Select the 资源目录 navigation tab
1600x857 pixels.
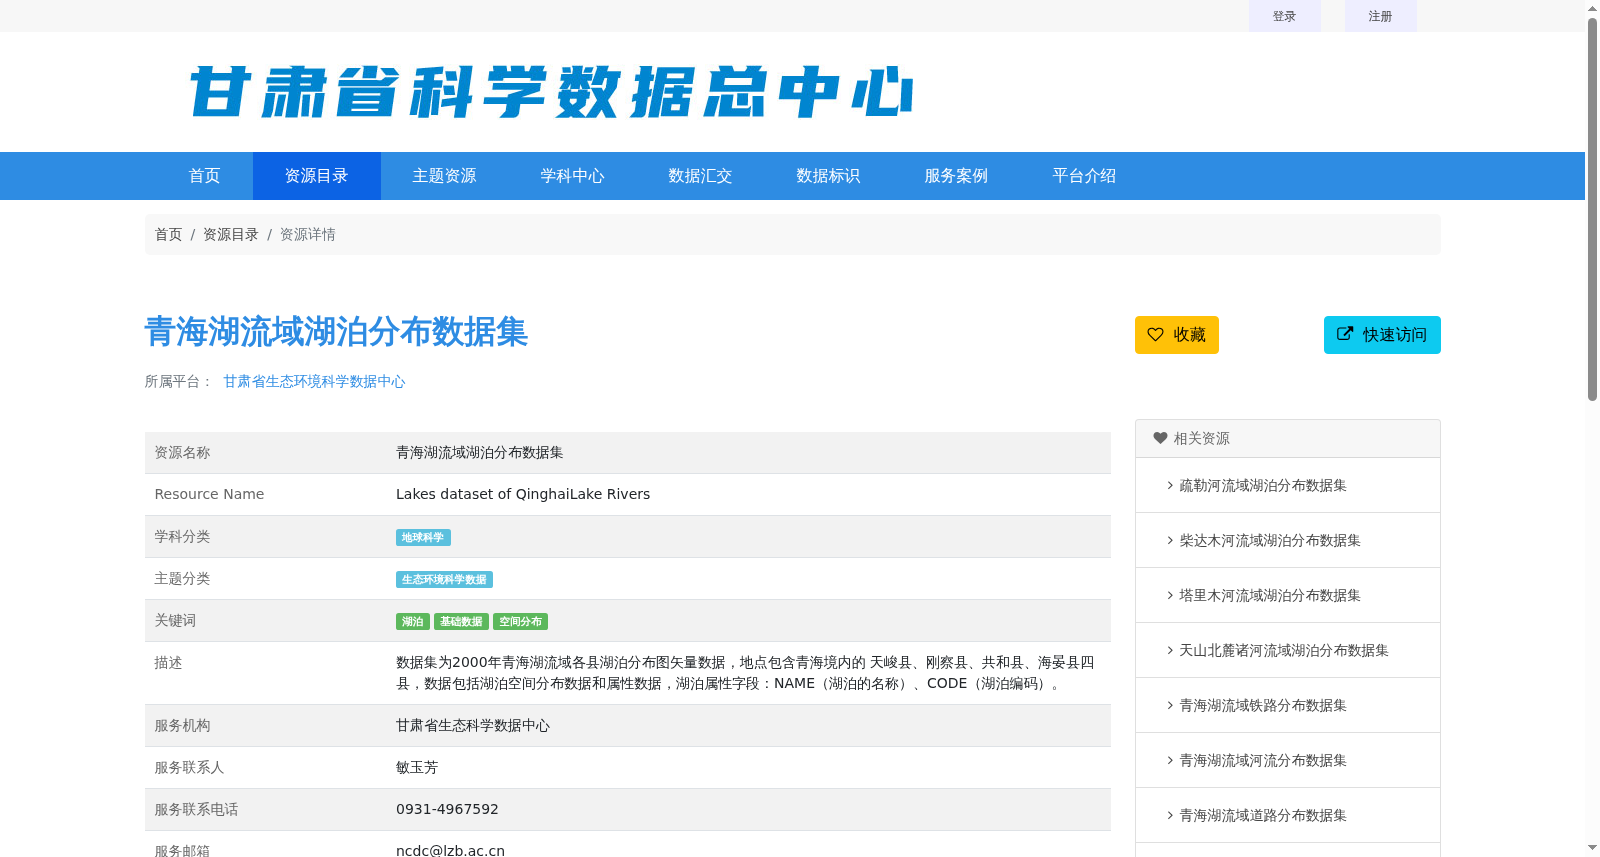point(317,176)
